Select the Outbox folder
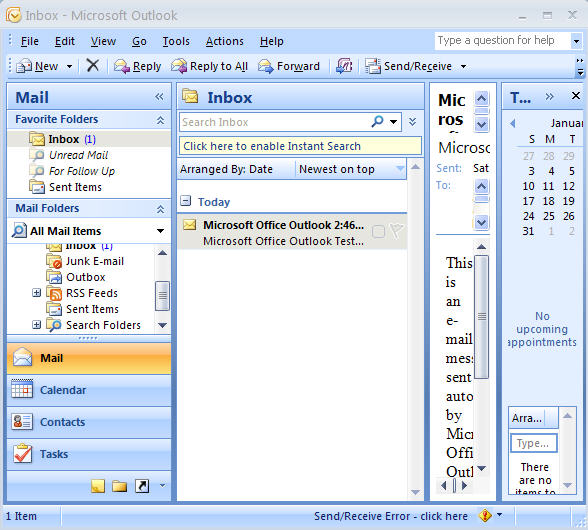Viewport: 588px width, 530px height. click(86, 277)
